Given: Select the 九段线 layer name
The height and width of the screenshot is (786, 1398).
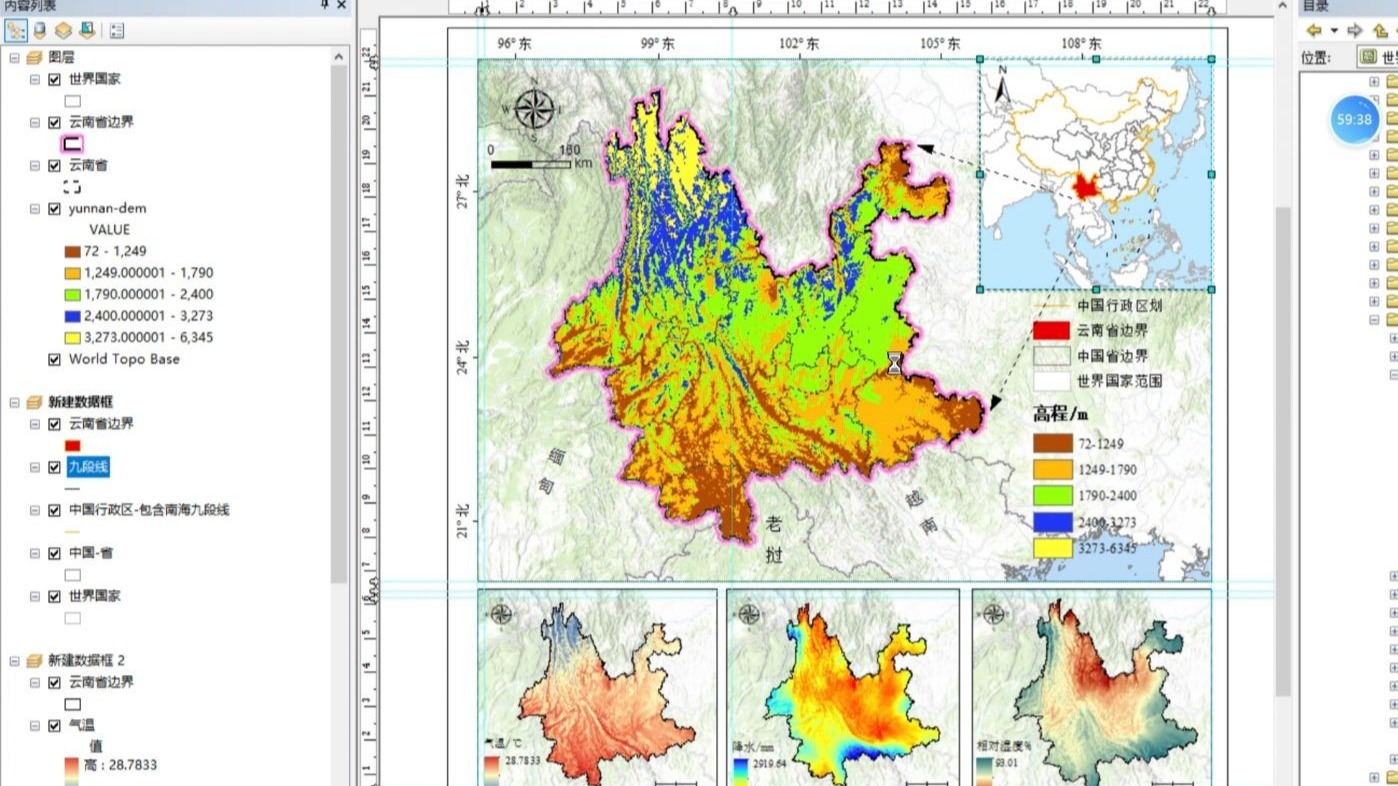Looking at the screenshot, I should (x=88, y=466).
